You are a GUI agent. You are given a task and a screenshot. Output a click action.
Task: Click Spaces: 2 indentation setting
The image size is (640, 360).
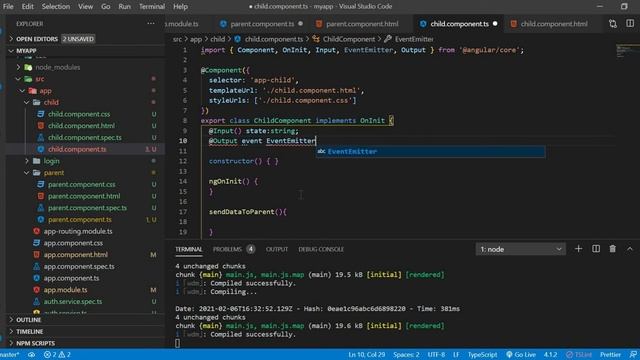click(406, 355)
